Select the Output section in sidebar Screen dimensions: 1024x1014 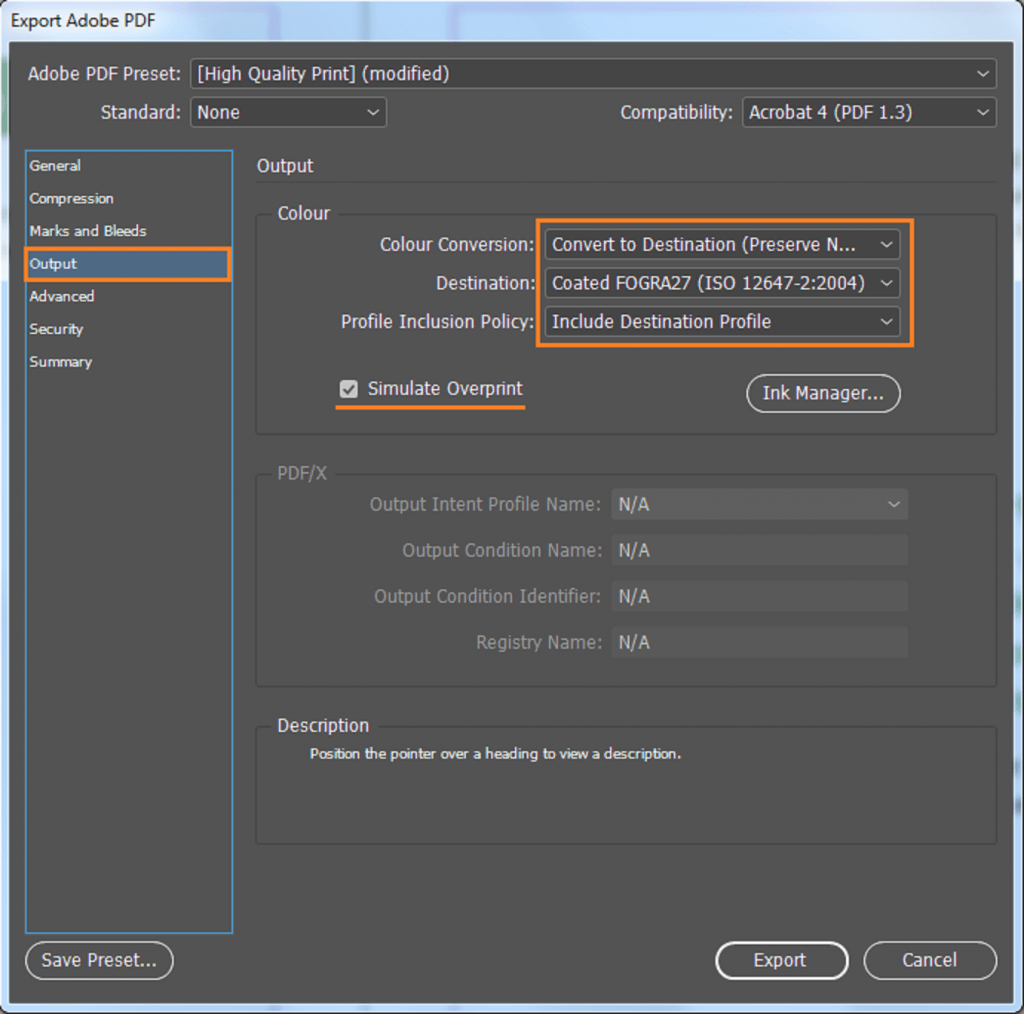click(x=128, y=264)
